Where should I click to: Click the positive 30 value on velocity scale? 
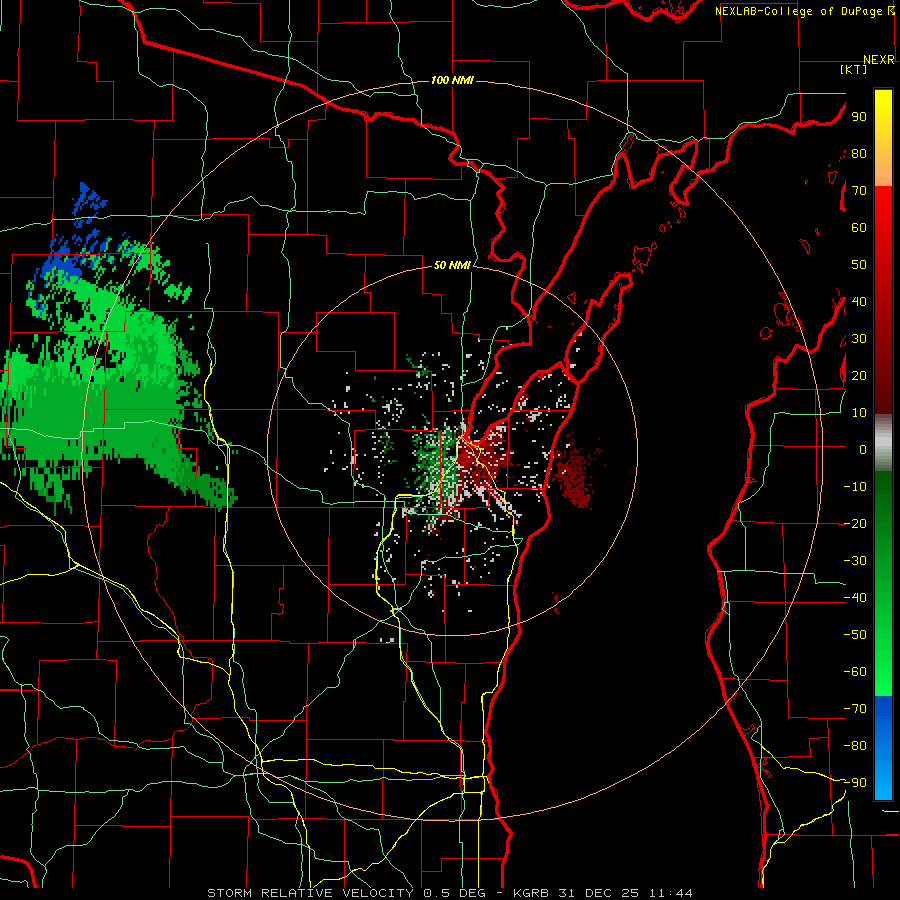pos(859,339)
